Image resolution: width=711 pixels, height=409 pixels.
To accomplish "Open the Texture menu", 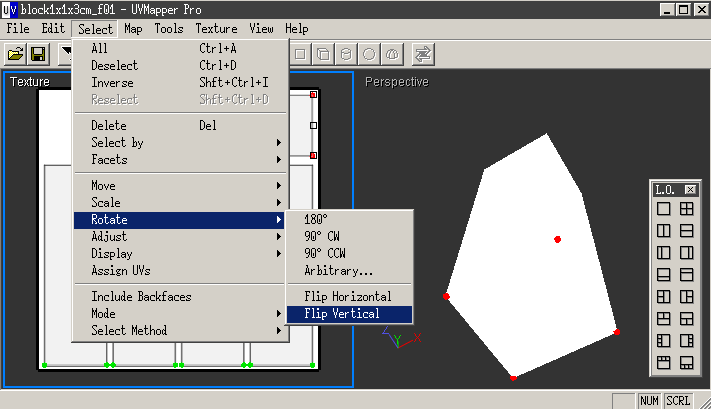I will (216, 29).
